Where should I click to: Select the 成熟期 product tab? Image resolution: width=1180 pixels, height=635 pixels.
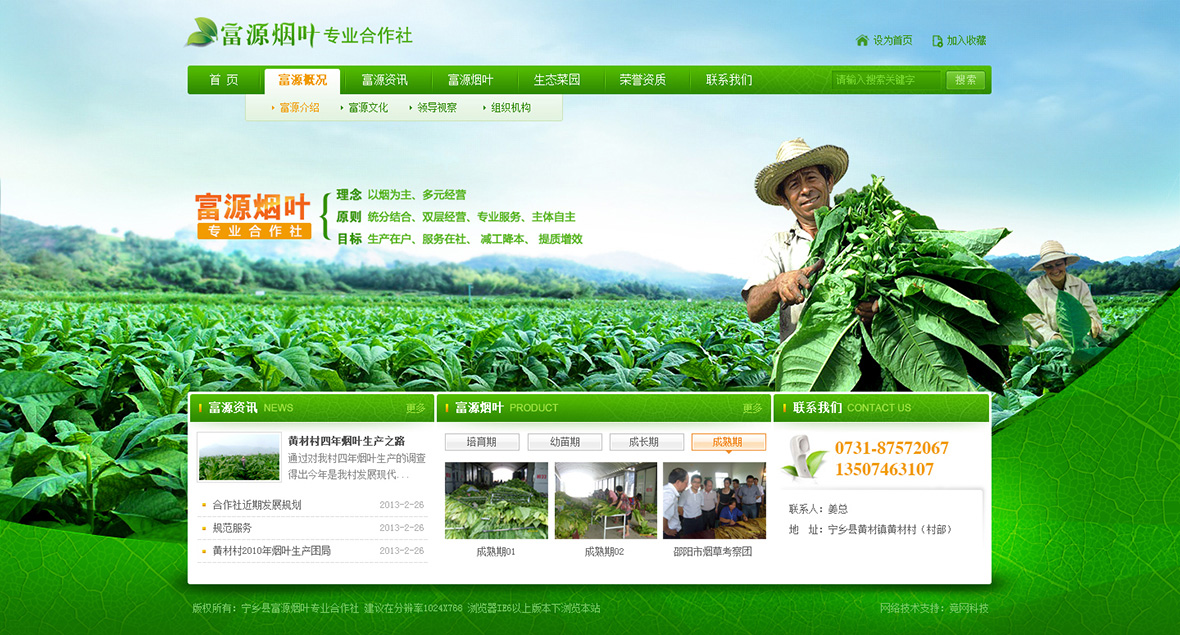[728, 442]
